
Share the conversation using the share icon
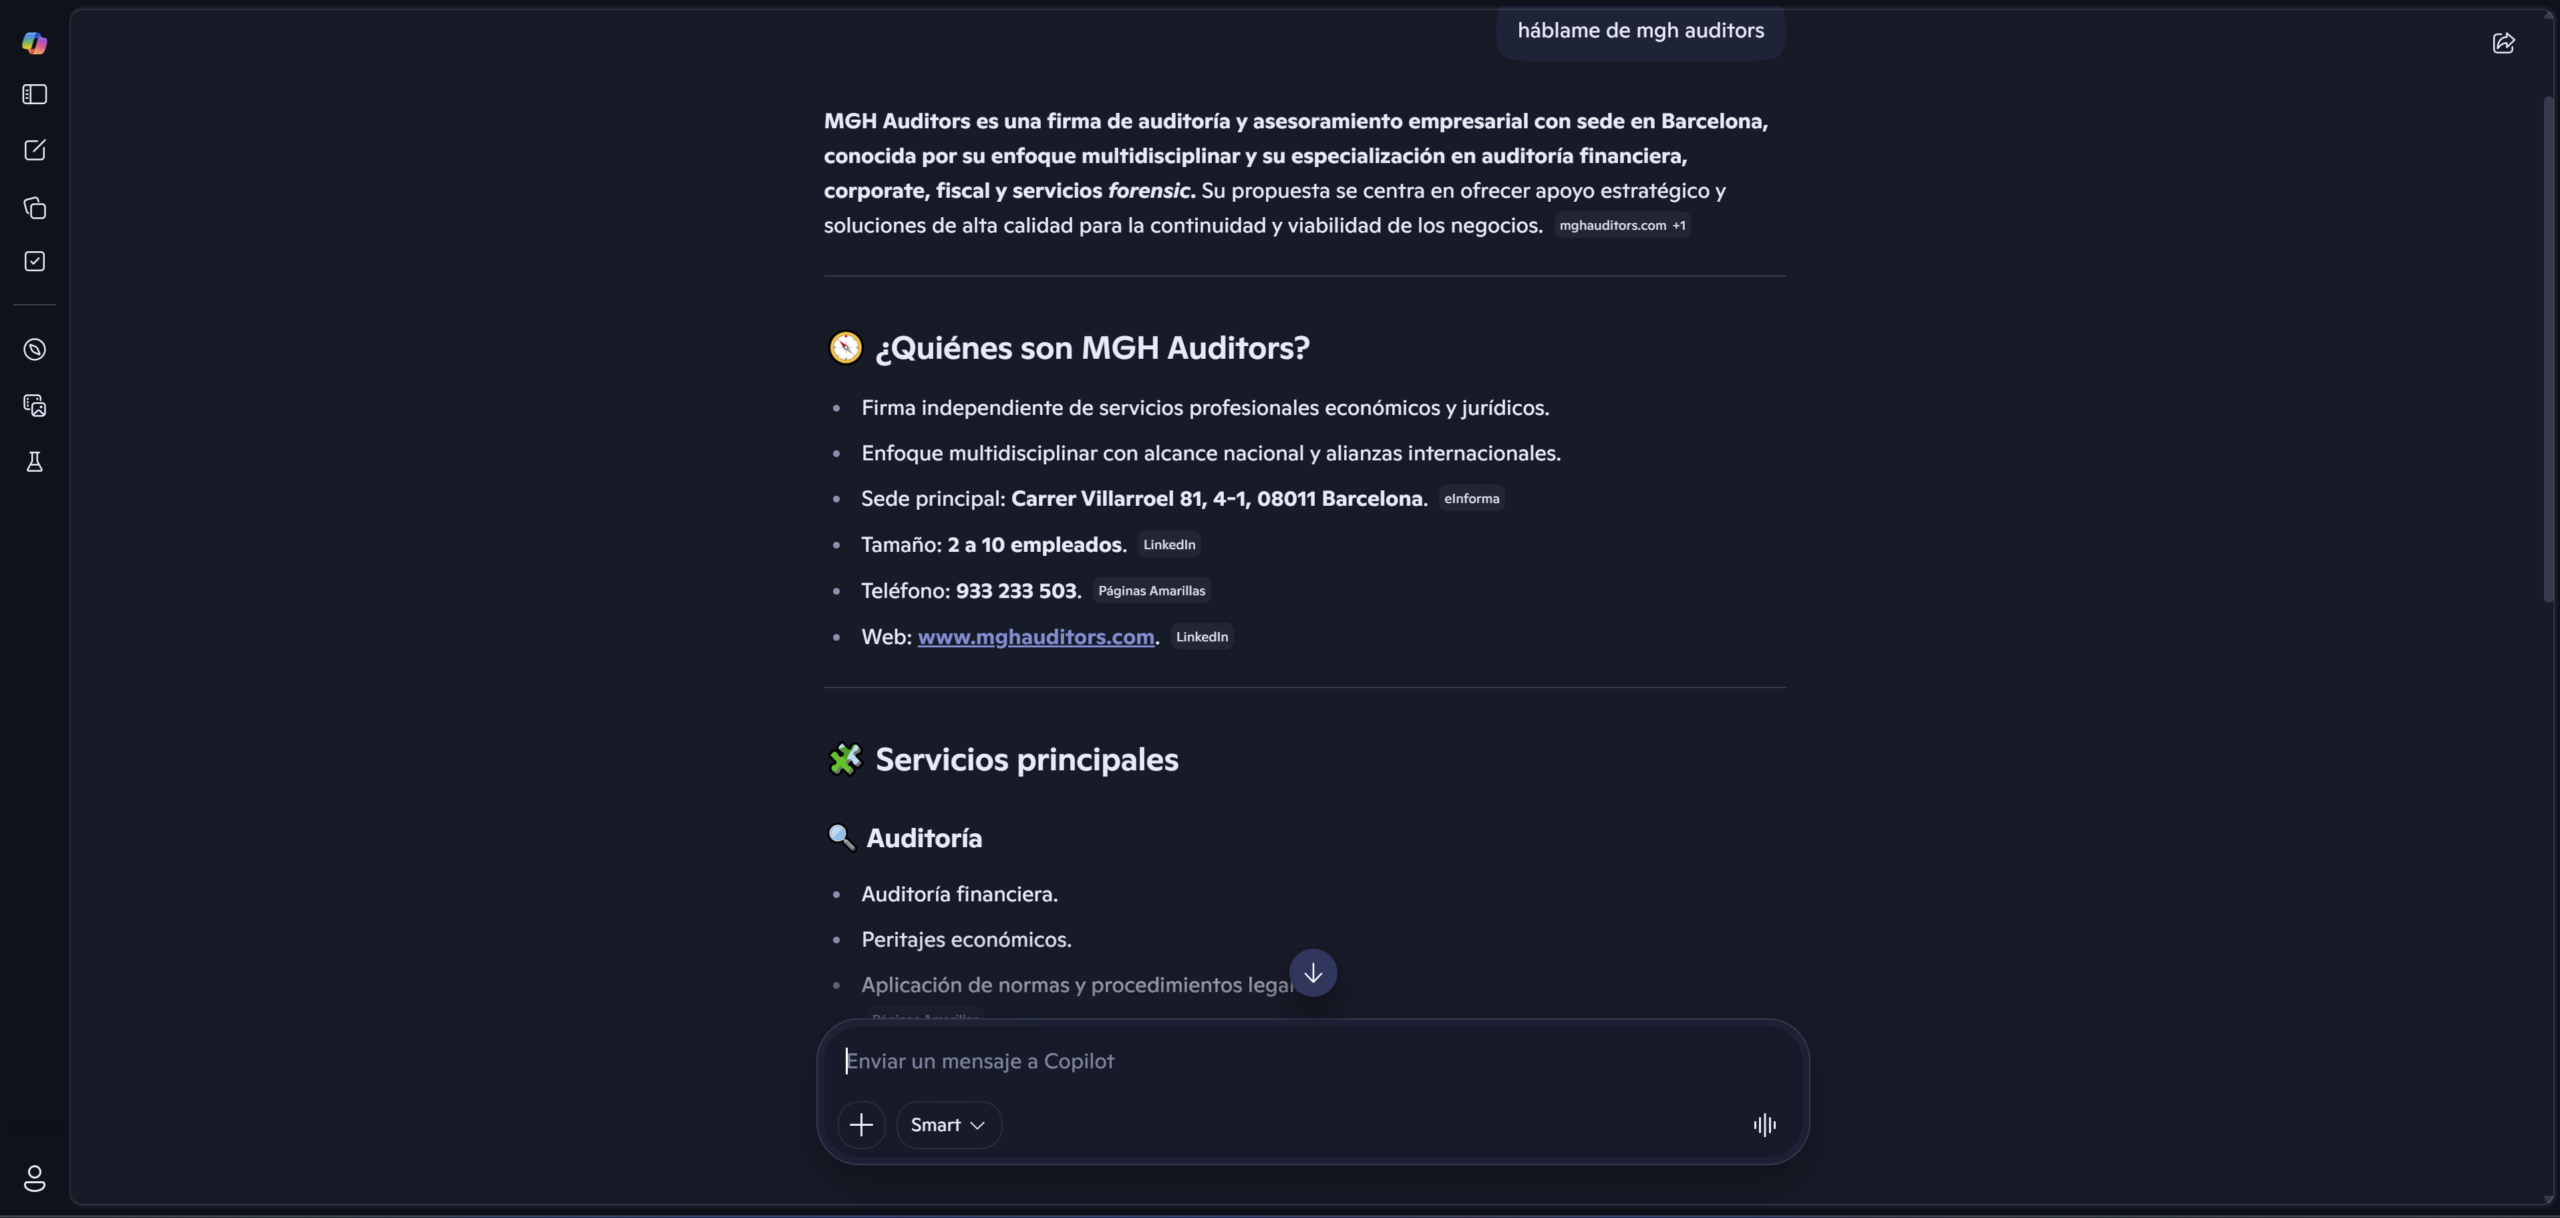pyautogui.click(x=2505, y=43)
